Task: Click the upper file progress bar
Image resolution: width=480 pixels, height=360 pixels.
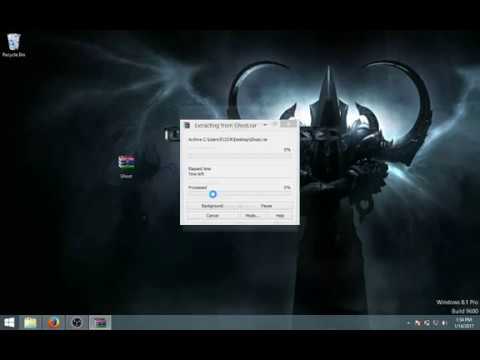Action: pyautogui.click(x=239, y=156)
